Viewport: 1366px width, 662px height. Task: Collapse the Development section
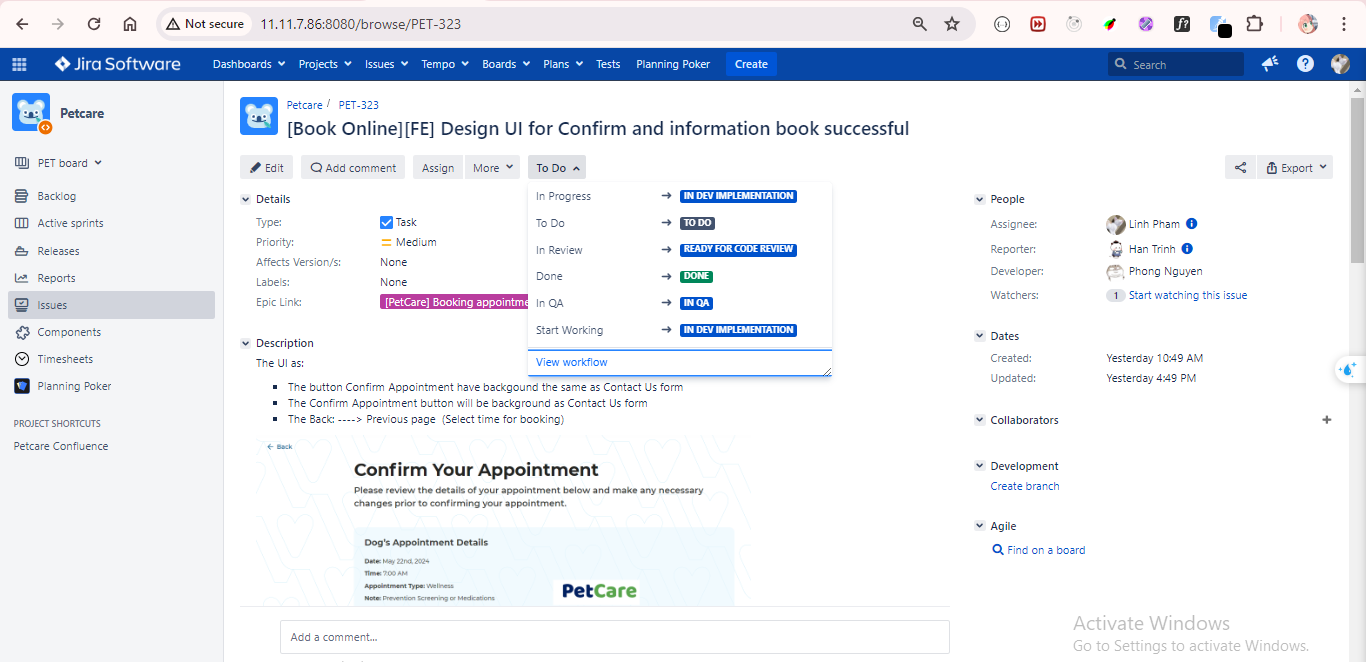(x=980, y=466)
